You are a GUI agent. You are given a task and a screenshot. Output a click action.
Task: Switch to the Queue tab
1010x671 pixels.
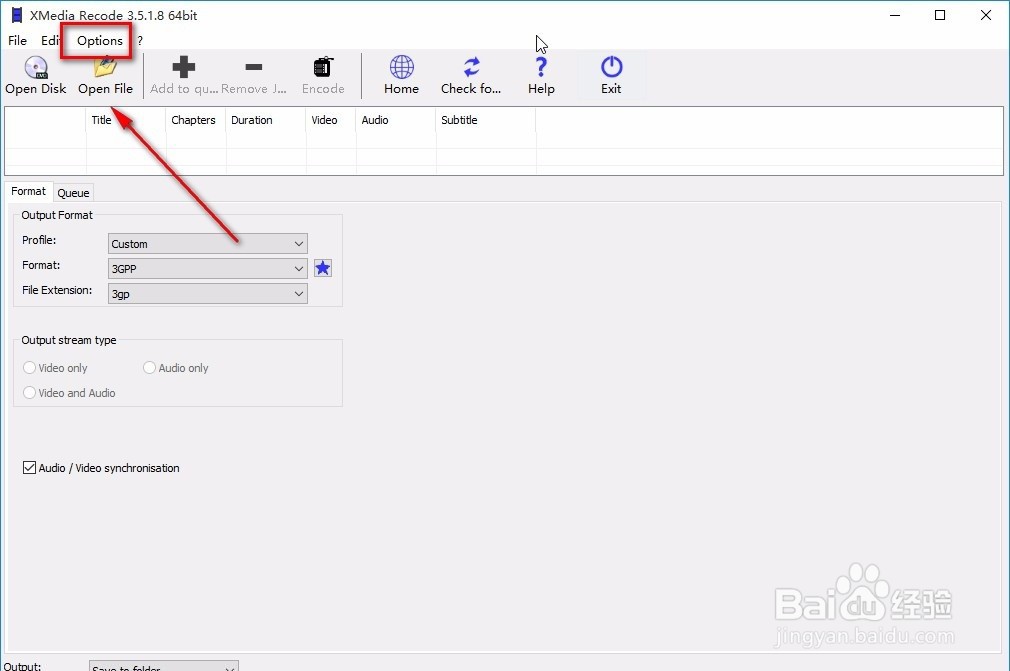coord(73,193)
